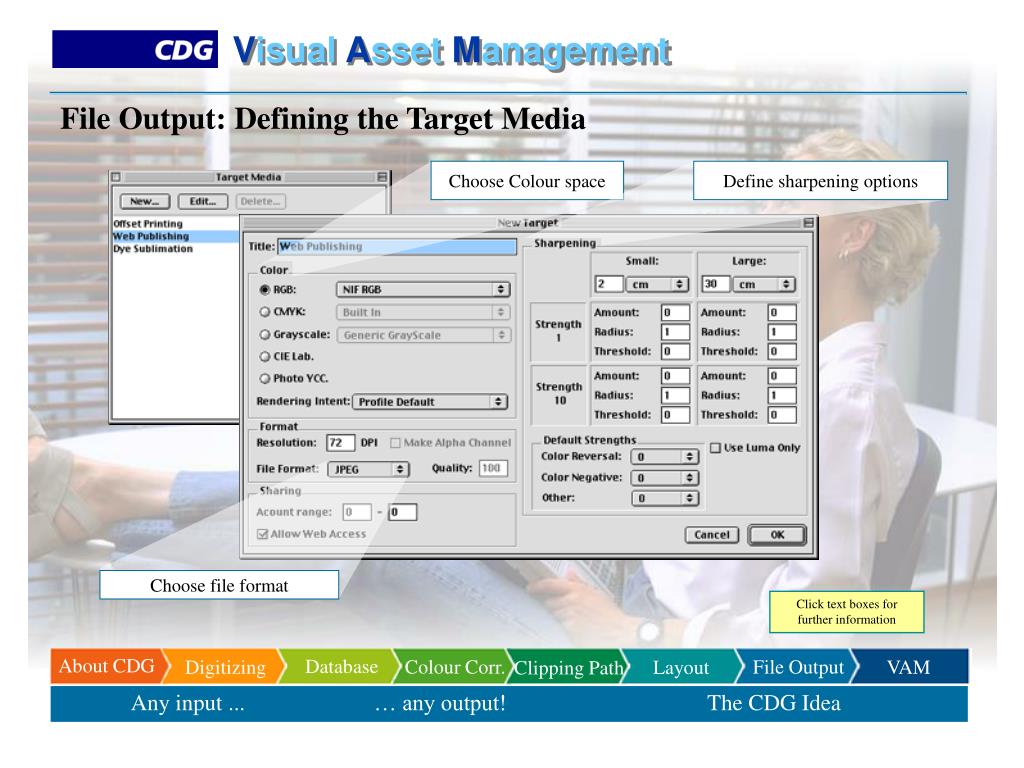Screen dimensions: 1024x768
Task: Click the Cancel button
Action: tap(712, 535)
